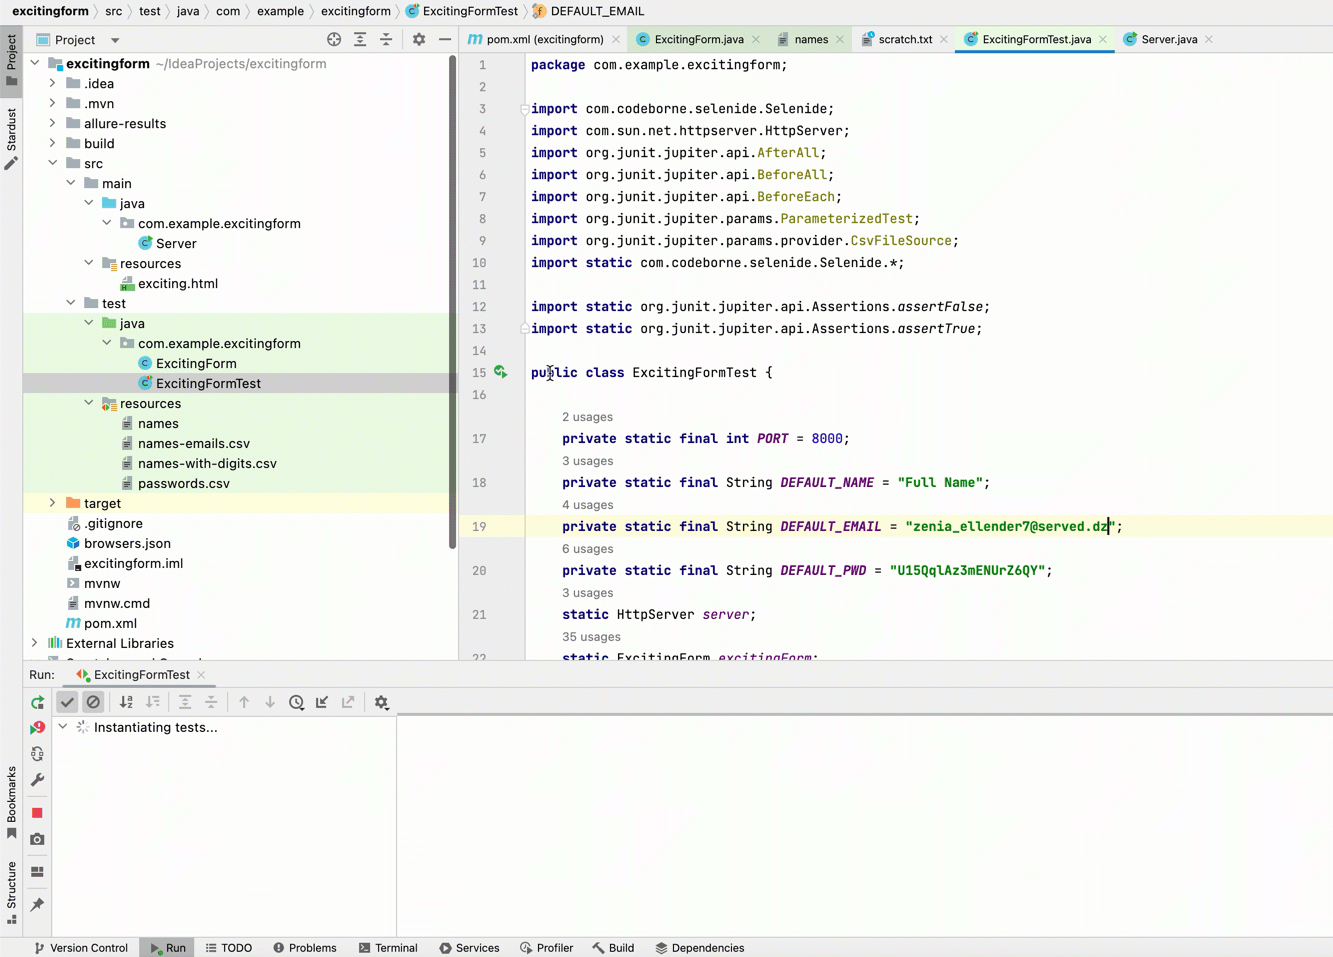The image size is (1333, 957).
Task: Open Services tool window
Action: tap(469, 948)
